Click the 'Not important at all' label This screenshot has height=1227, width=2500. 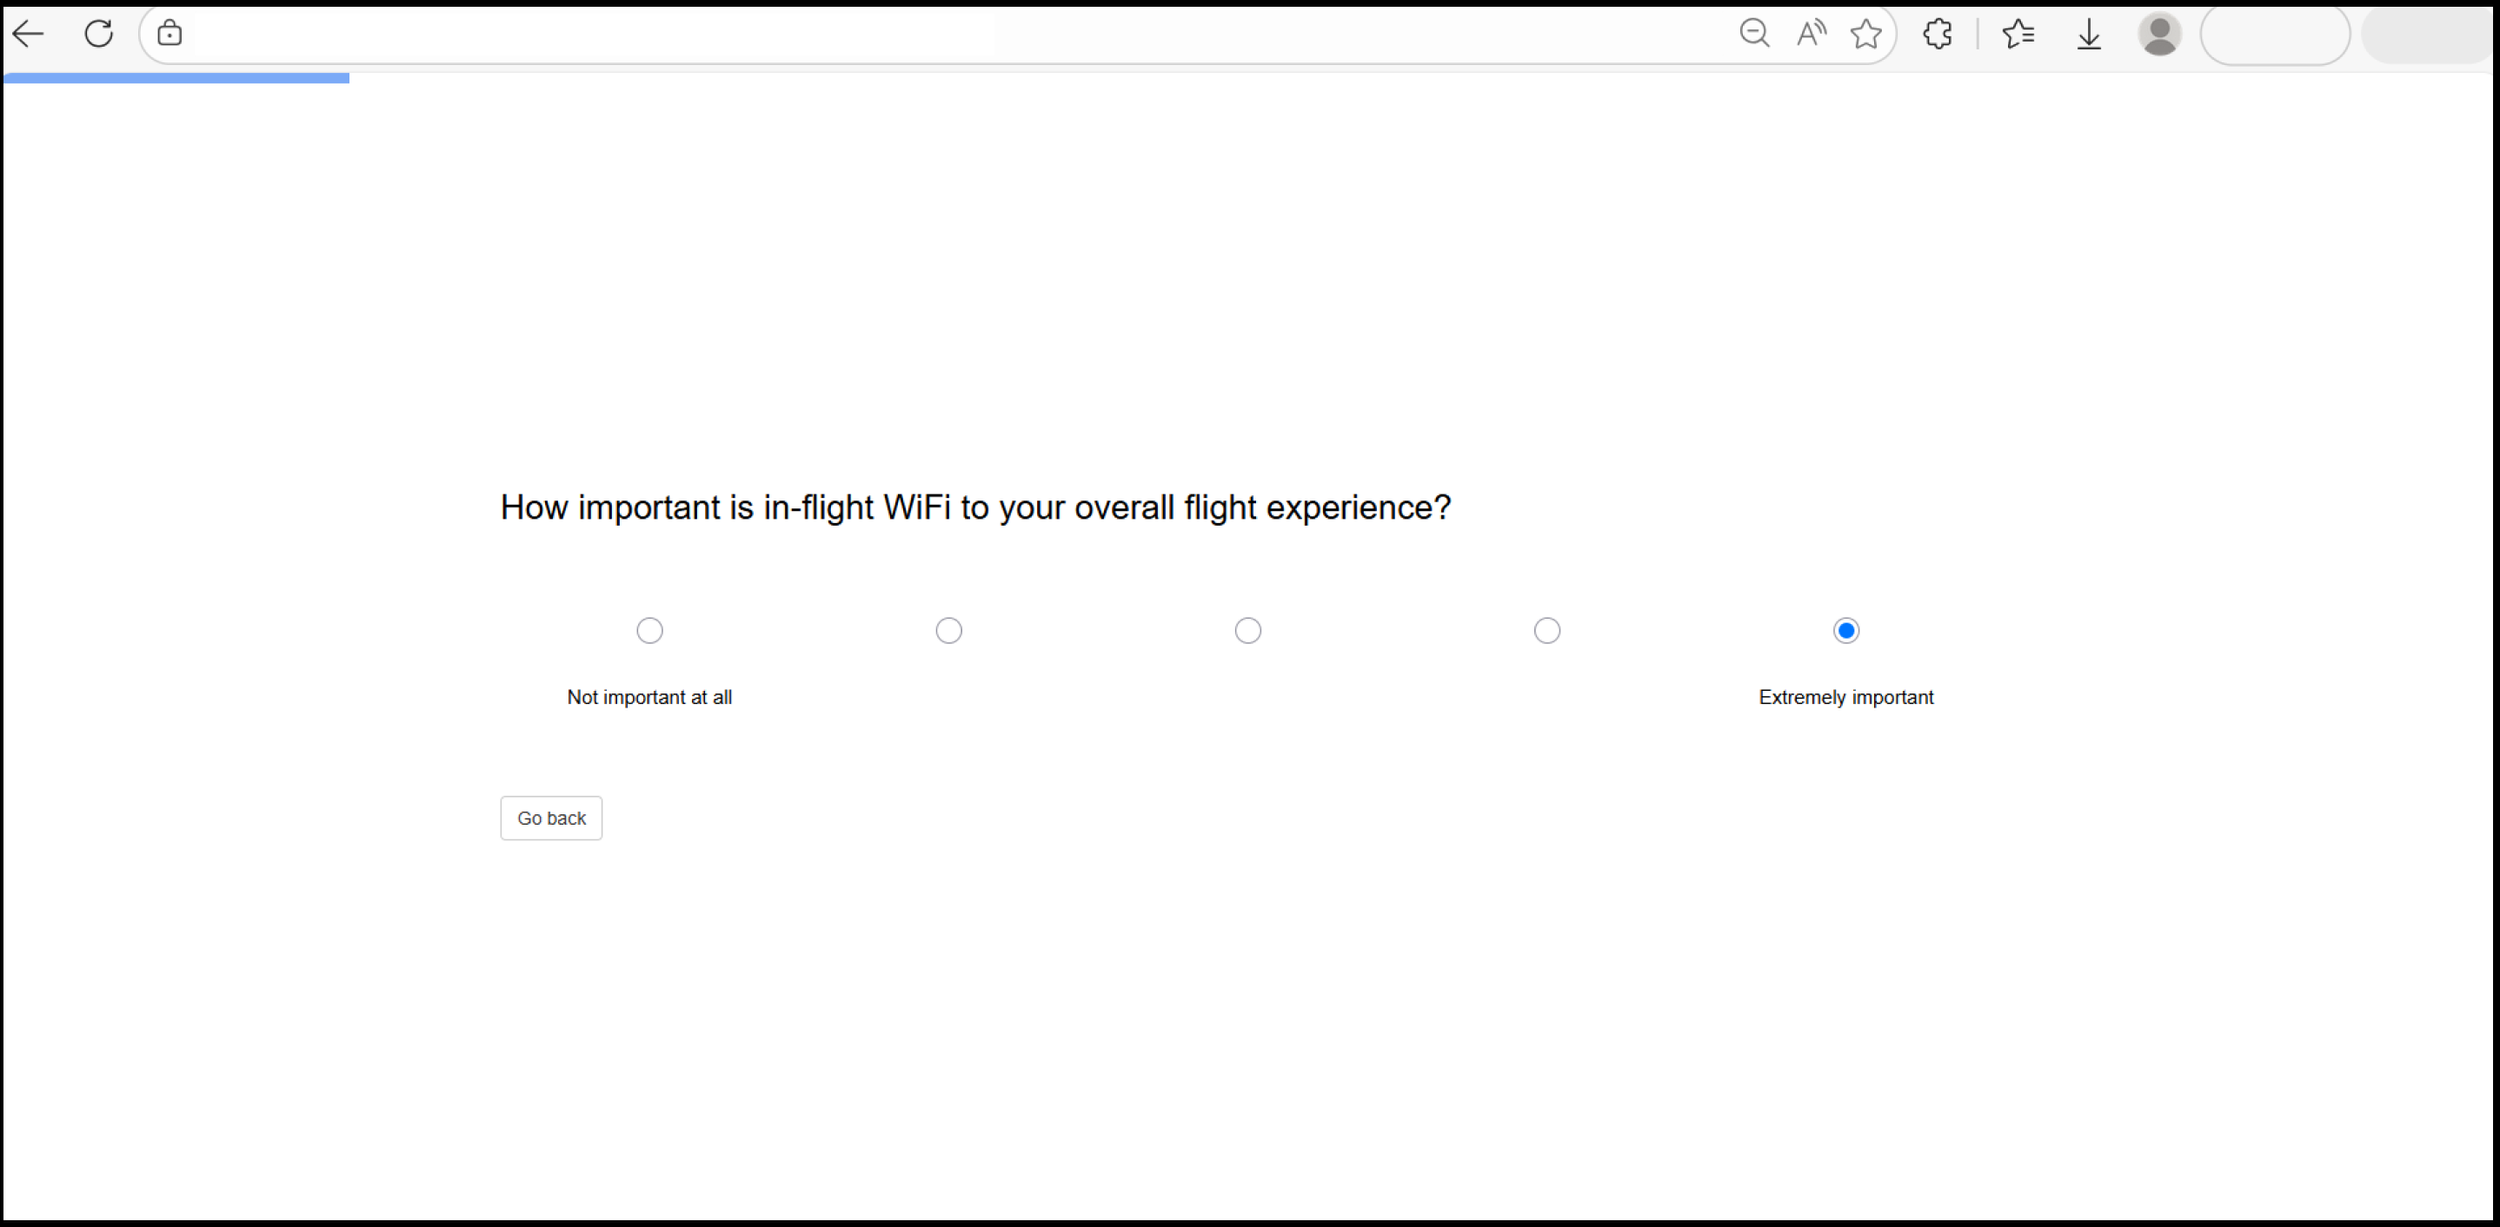pos(649,697)
